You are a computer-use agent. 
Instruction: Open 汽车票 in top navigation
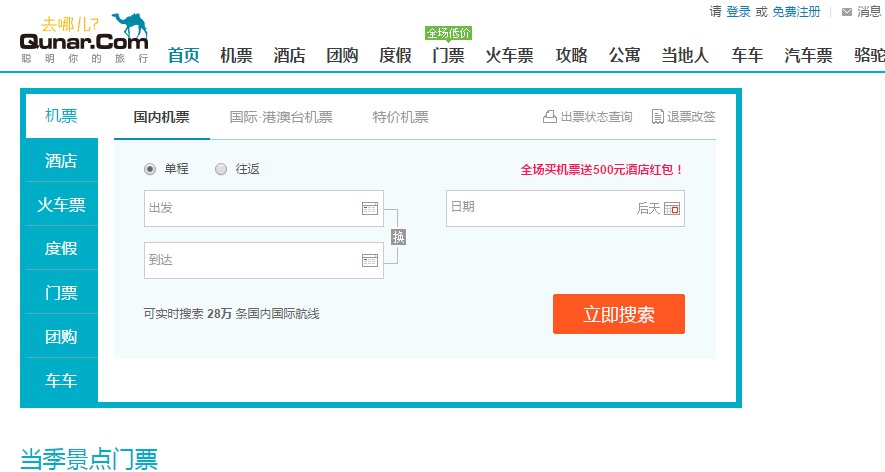tap(808, 55)
